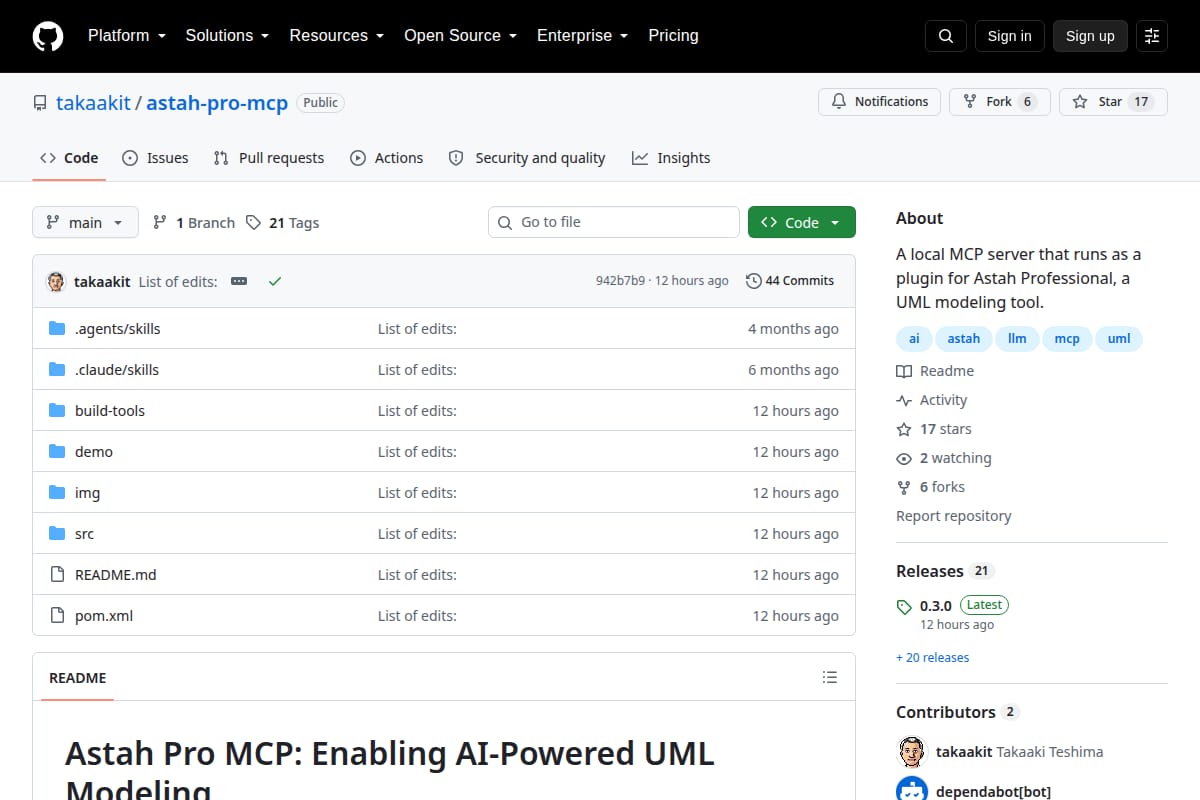Screen dimensions: 1200x800
Task: Click takaakit avatar in commit bar
Action: pyautogui.click(x=56, y=281)
